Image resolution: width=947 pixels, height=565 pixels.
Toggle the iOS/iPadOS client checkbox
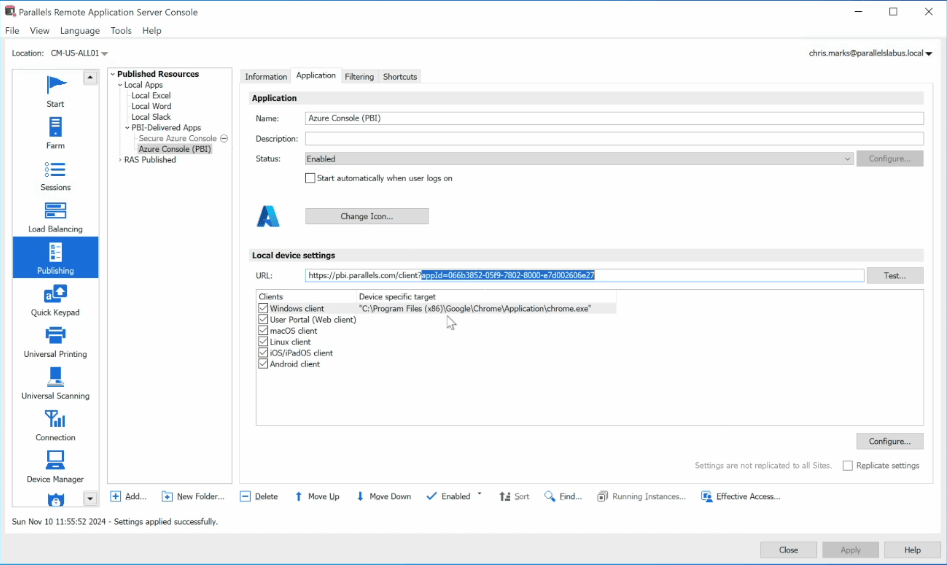coord(263,353)
